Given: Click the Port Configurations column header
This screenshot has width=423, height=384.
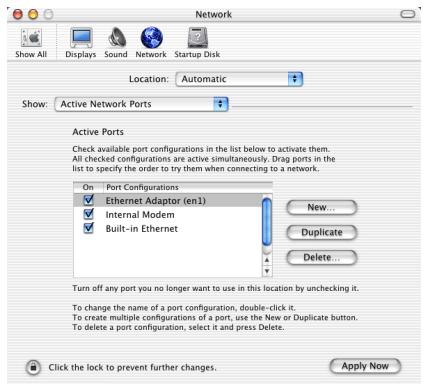Looking at the screenshot, I should tap(188, 187).
